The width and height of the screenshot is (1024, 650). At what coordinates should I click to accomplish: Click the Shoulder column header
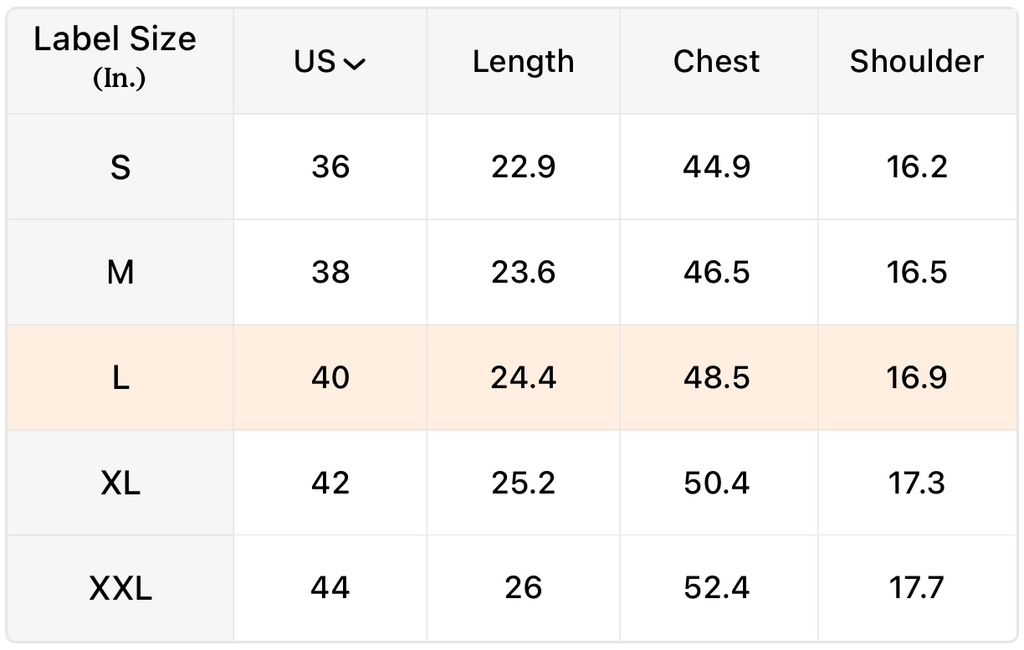tap(916, 61)
